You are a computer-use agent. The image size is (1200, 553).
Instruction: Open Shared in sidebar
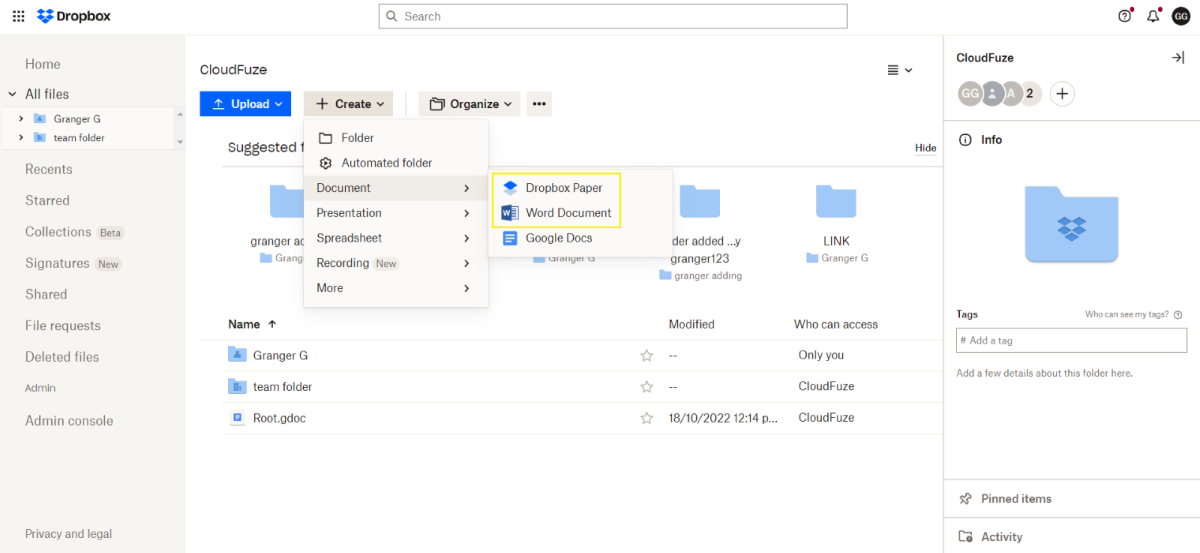pos(46,294)
